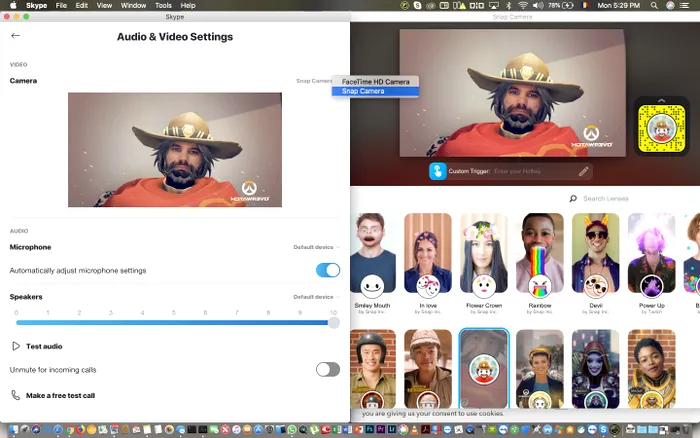This screenshot has height=438, width=700.
Task: Click the Custom Trigger hotkey field
Action: 533,171
